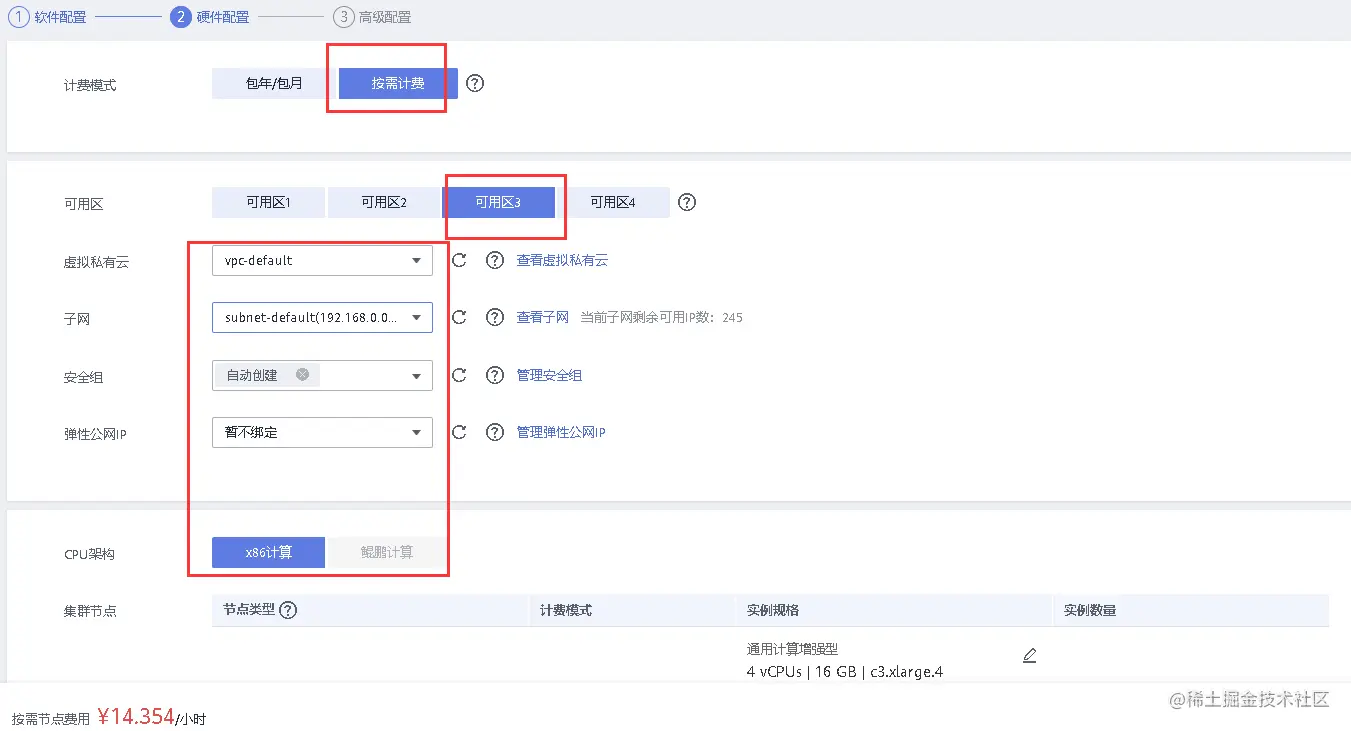
Task: Open 管理安全组 link
Action: [549, 375]
